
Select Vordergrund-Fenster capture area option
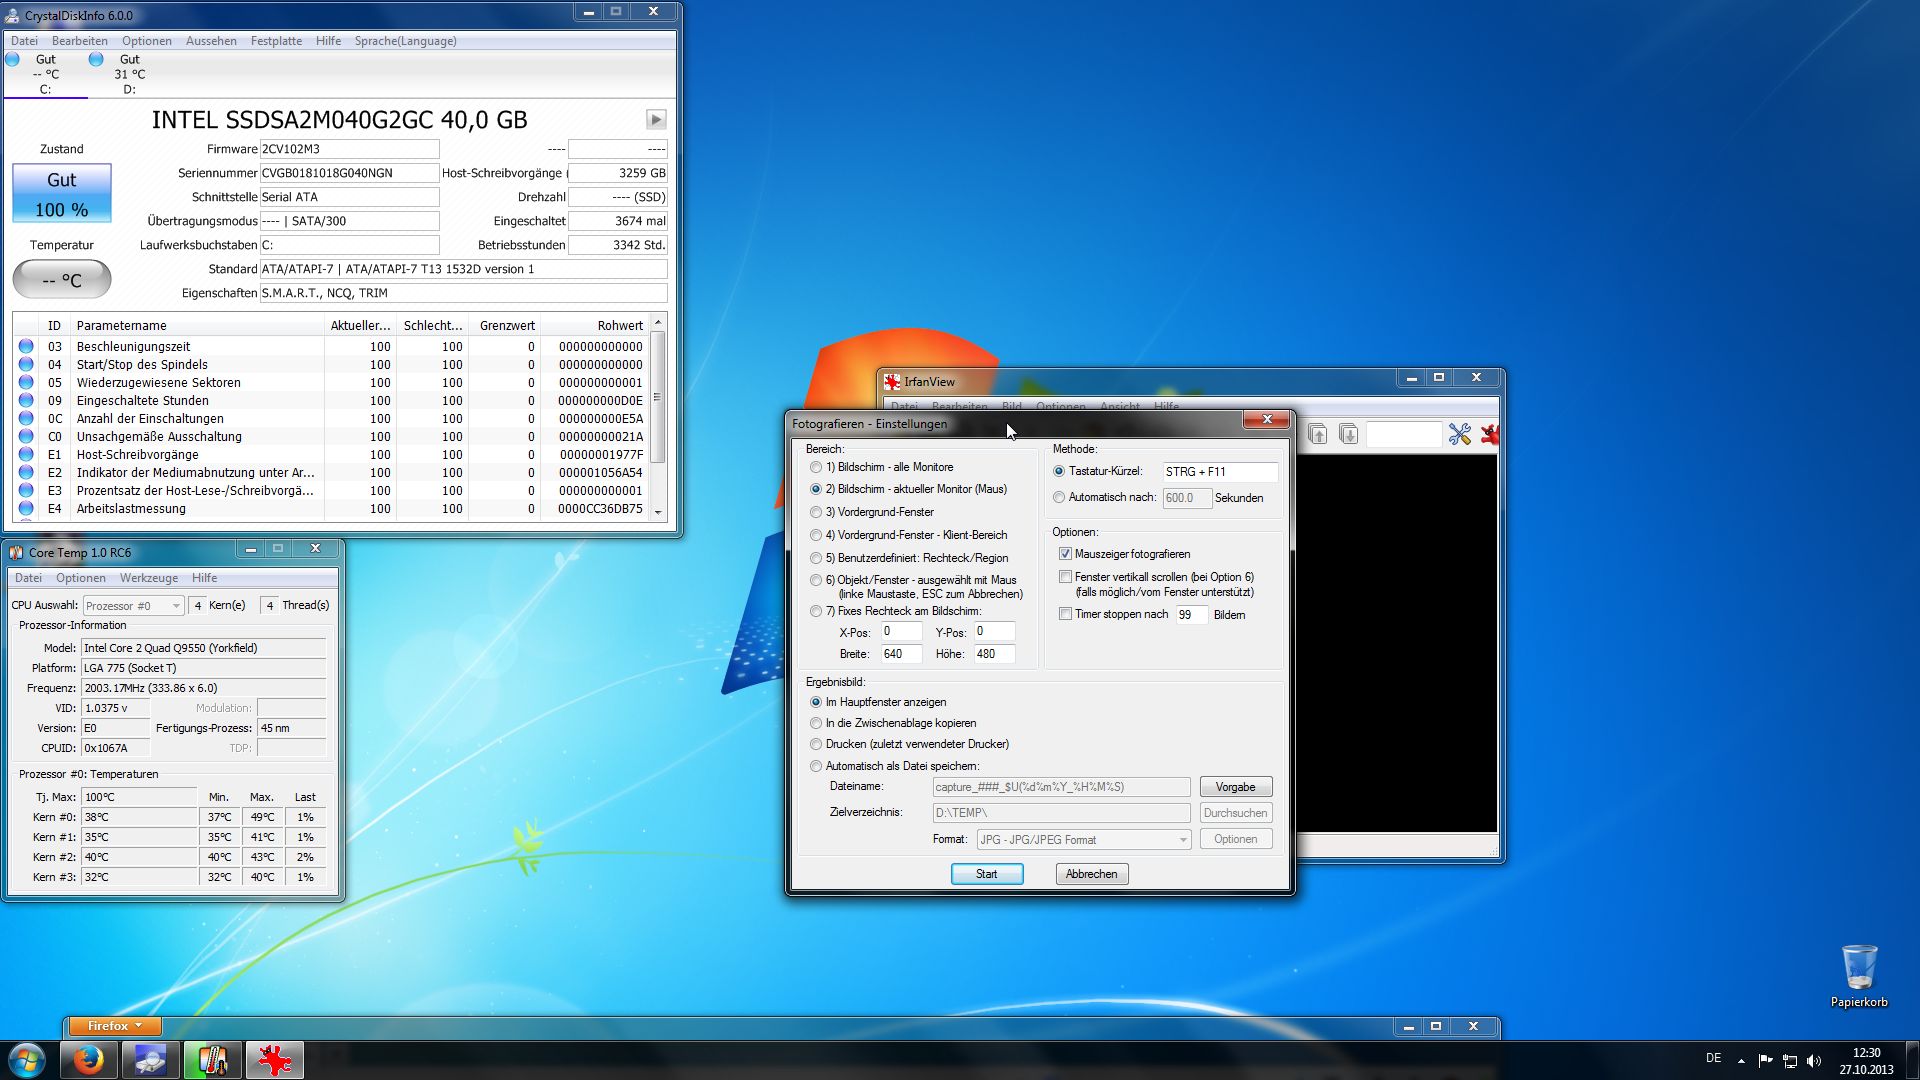(816, 512)
